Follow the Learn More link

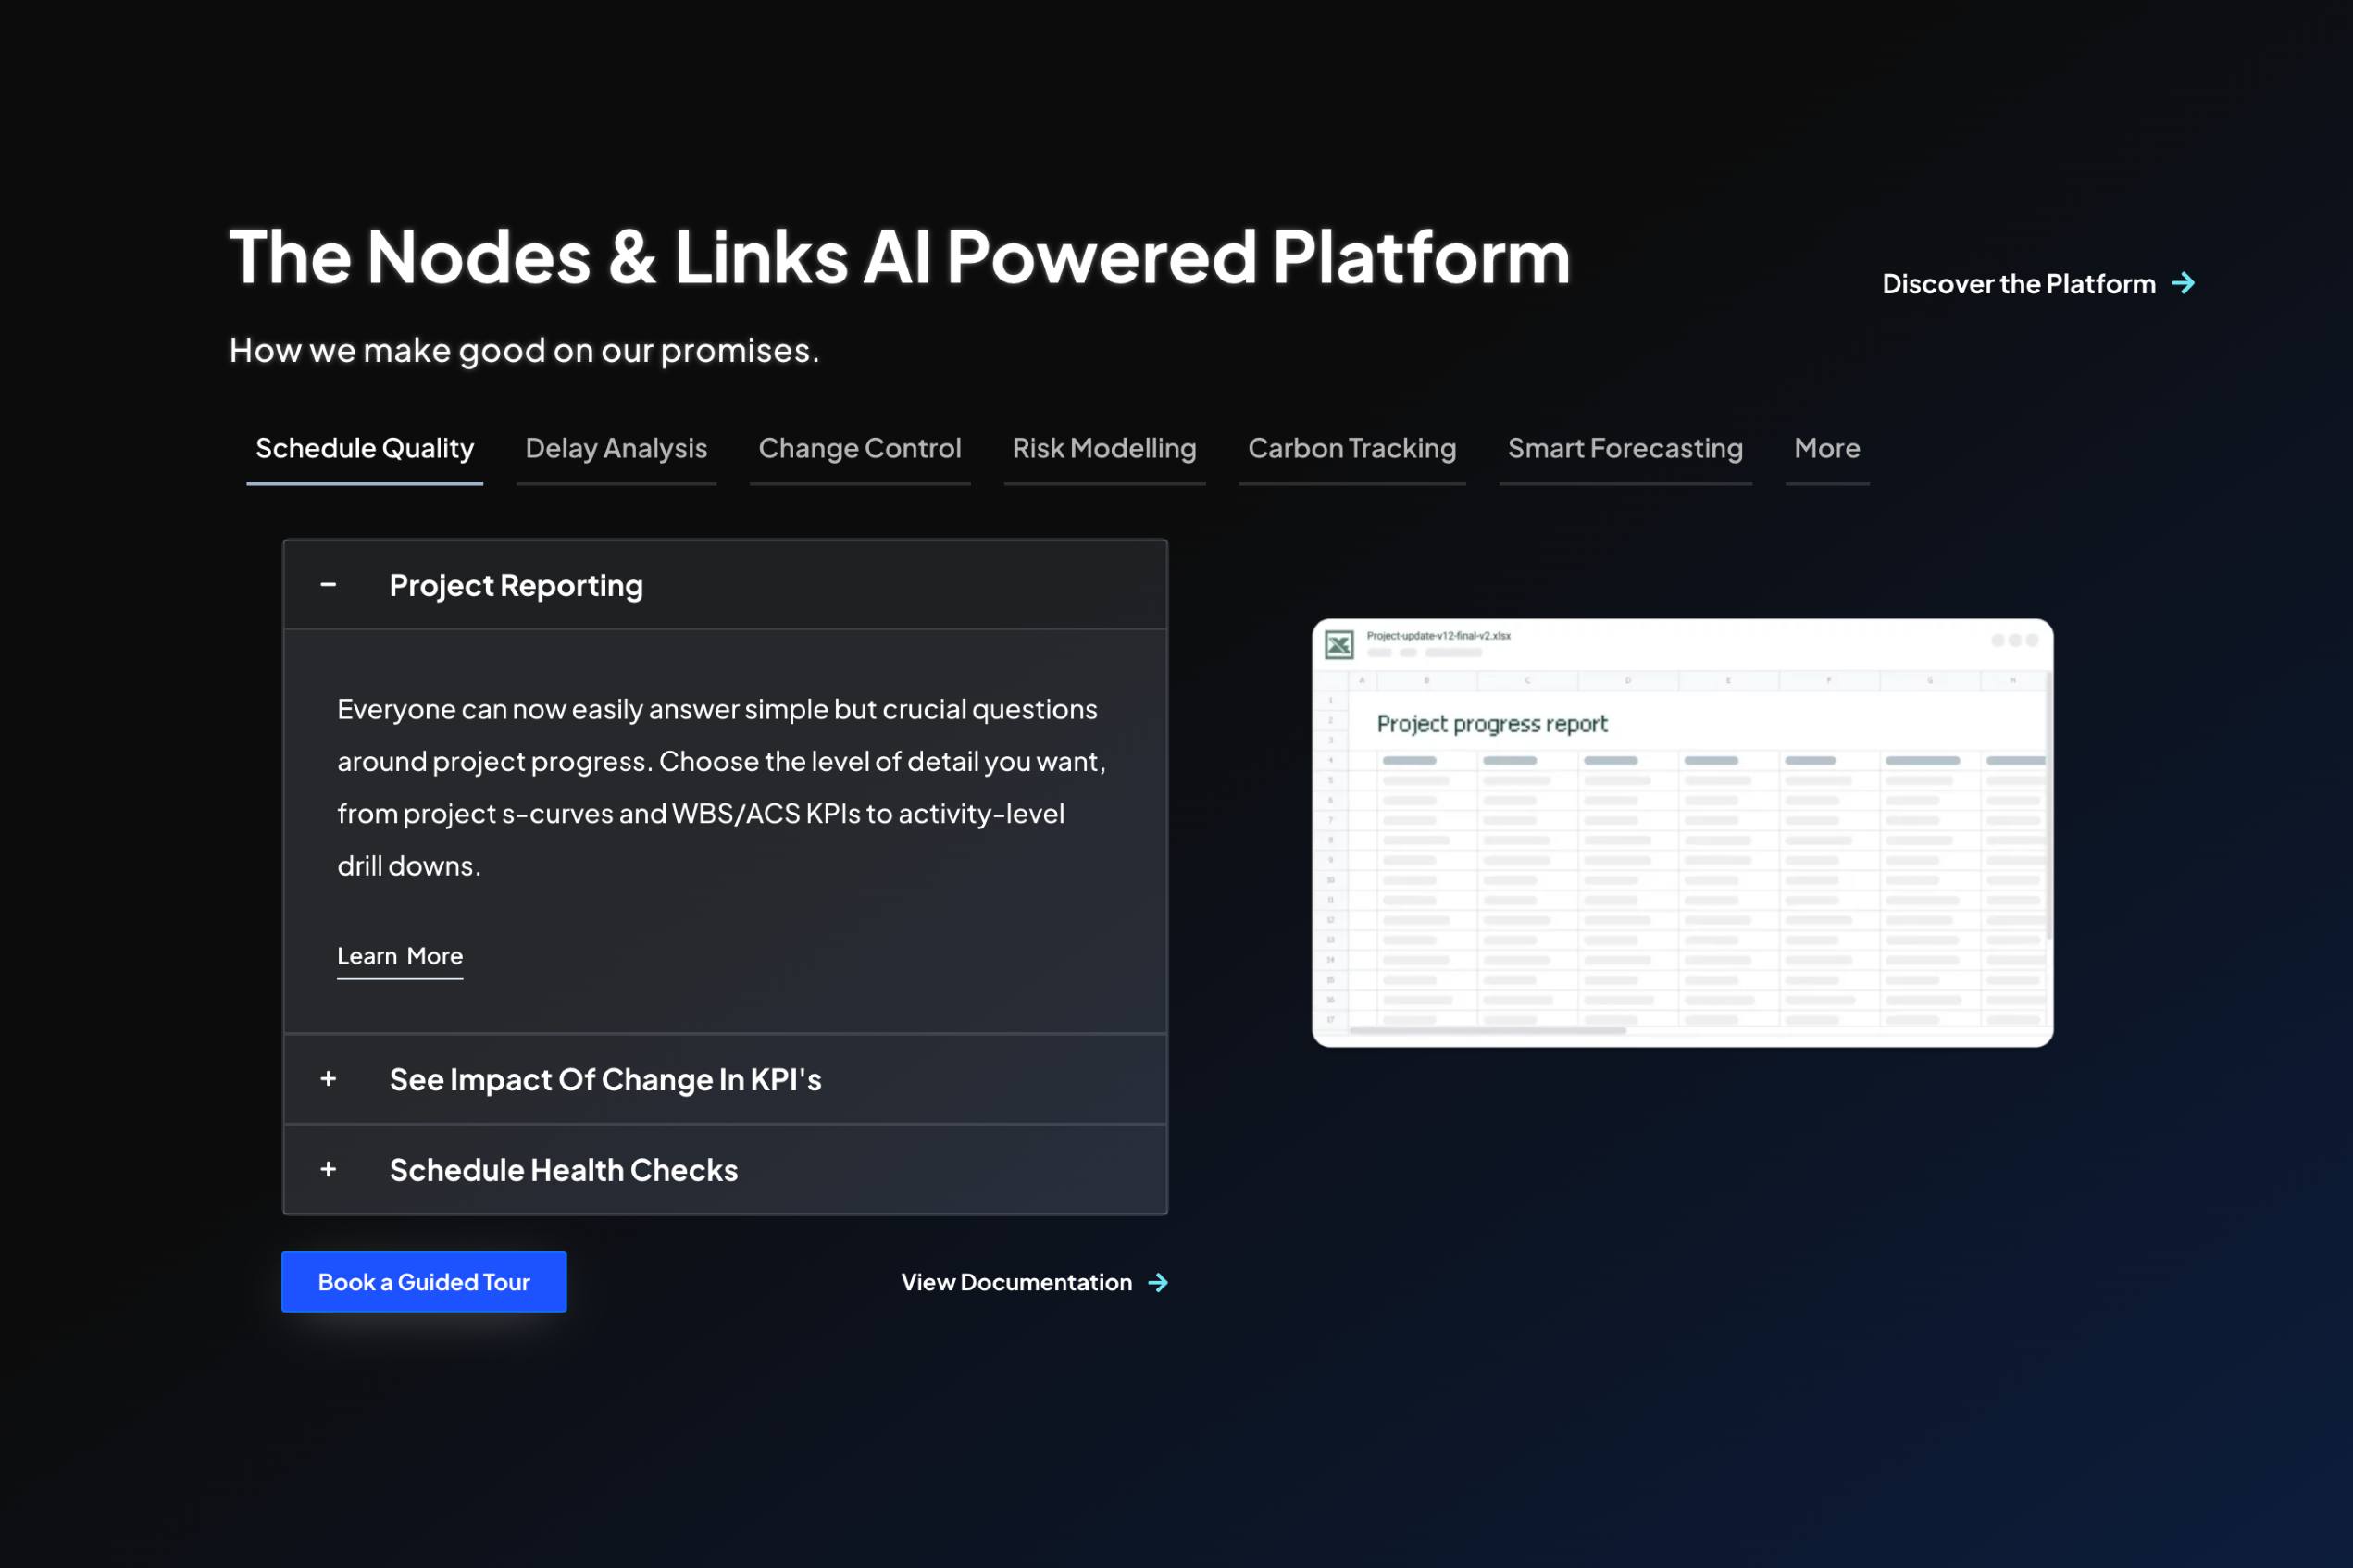400,957
